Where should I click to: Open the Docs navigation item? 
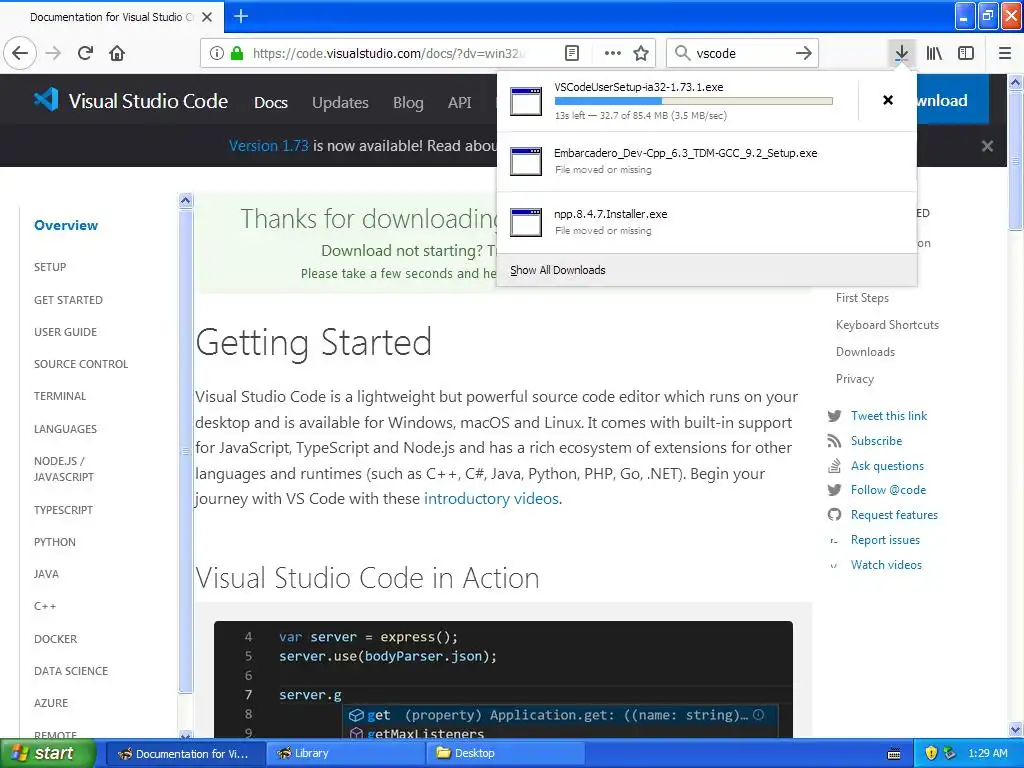[x=271, y=103]
